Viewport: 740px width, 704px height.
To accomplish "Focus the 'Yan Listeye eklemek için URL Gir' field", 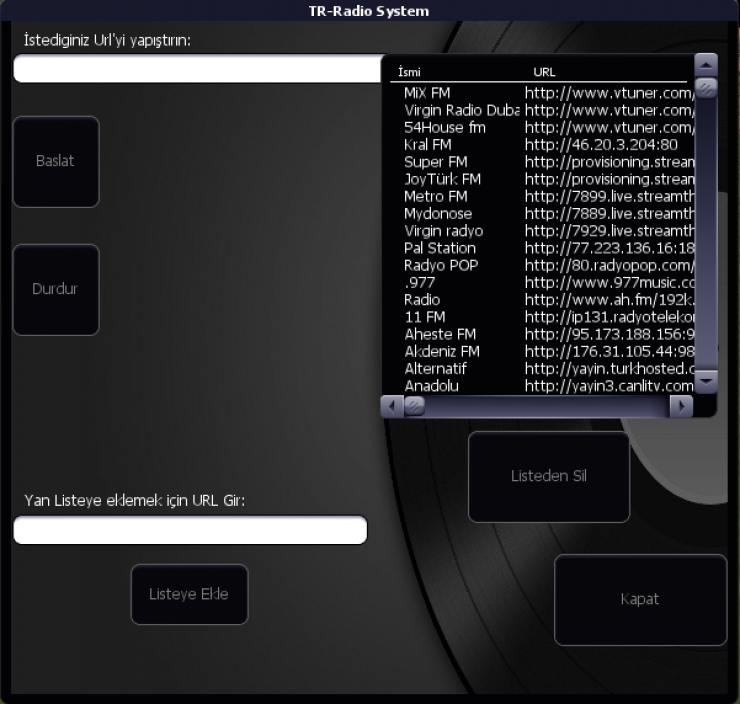I will 190,530.
